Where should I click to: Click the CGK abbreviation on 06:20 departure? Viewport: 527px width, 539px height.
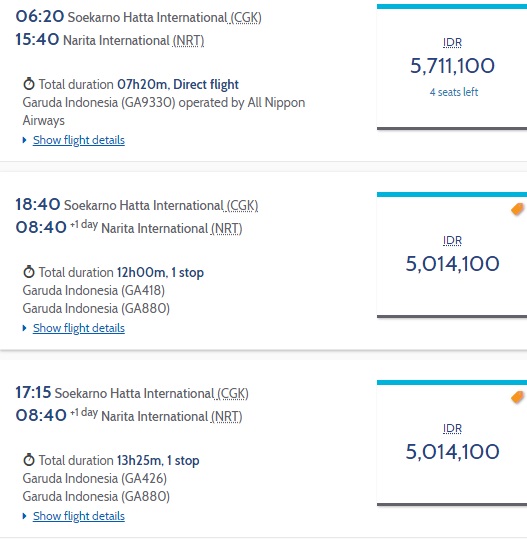click(x=246, y=18)
